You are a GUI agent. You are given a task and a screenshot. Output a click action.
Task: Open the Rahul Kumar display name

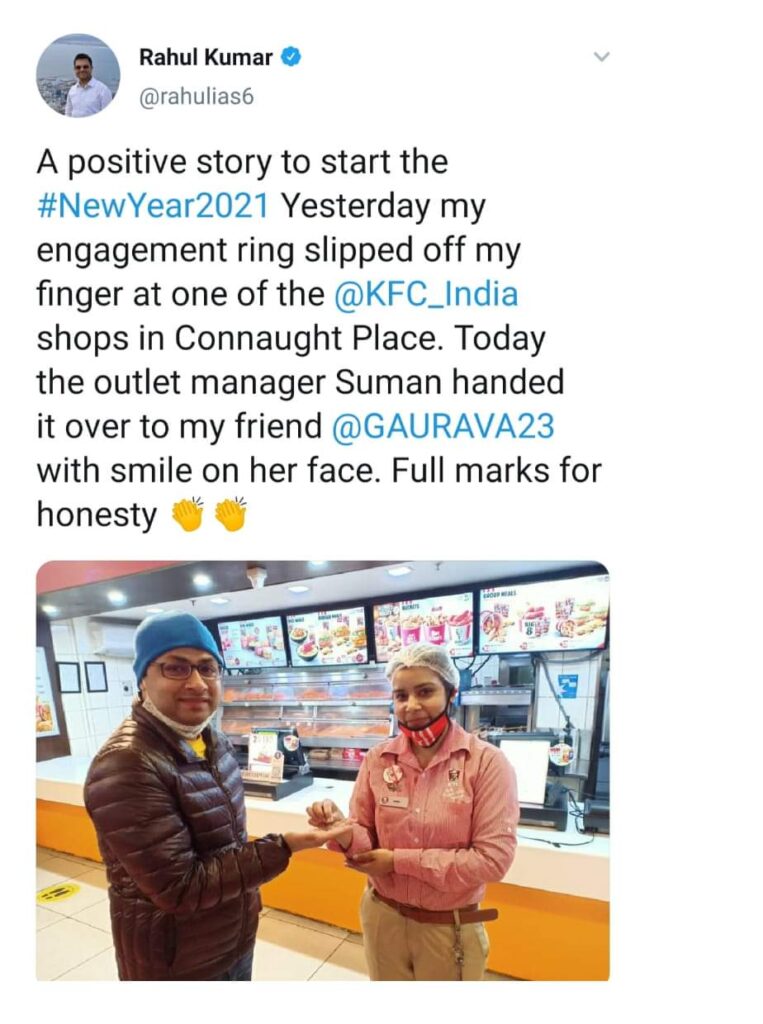click(x=206, y=57)
